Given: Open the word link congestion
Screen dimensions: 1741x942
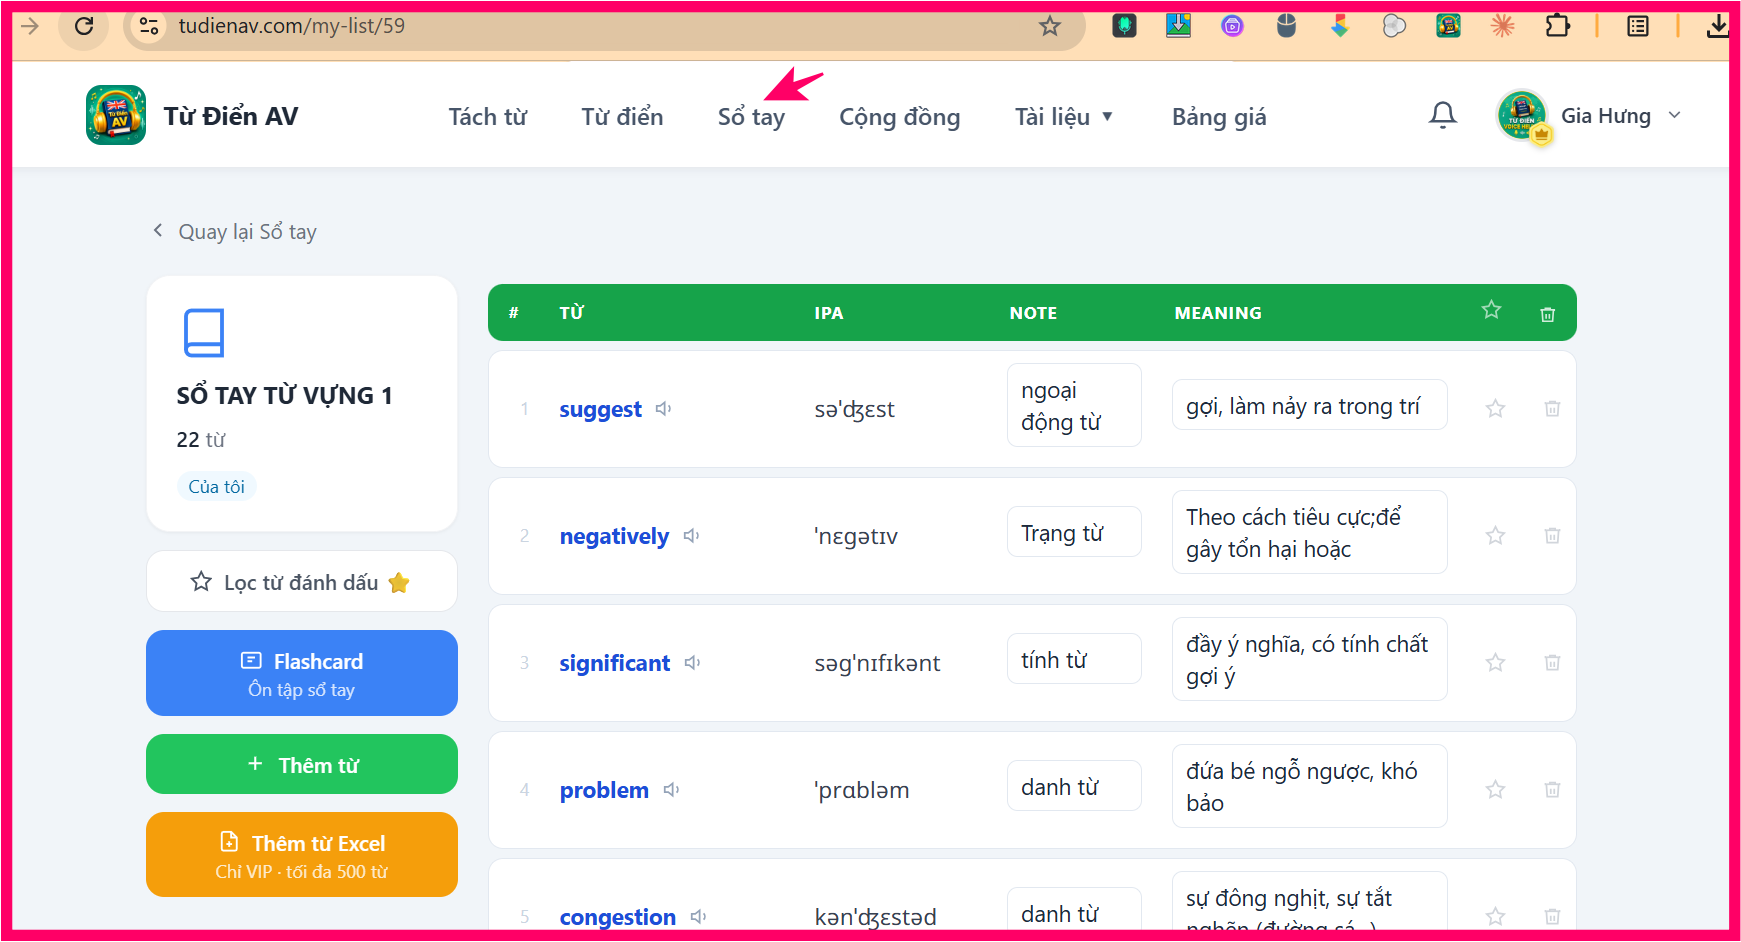Looking at the screenshot, I should point(617,917).
